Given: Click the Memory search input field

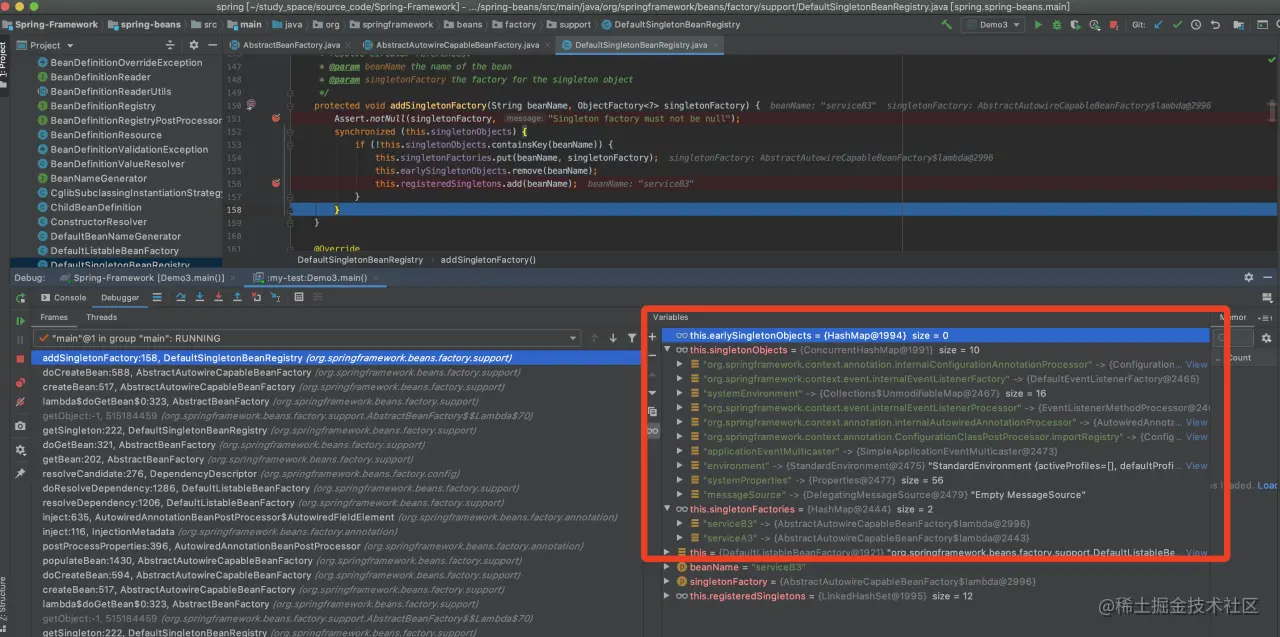Looking at the screenshot, I should click(1232, 338).
